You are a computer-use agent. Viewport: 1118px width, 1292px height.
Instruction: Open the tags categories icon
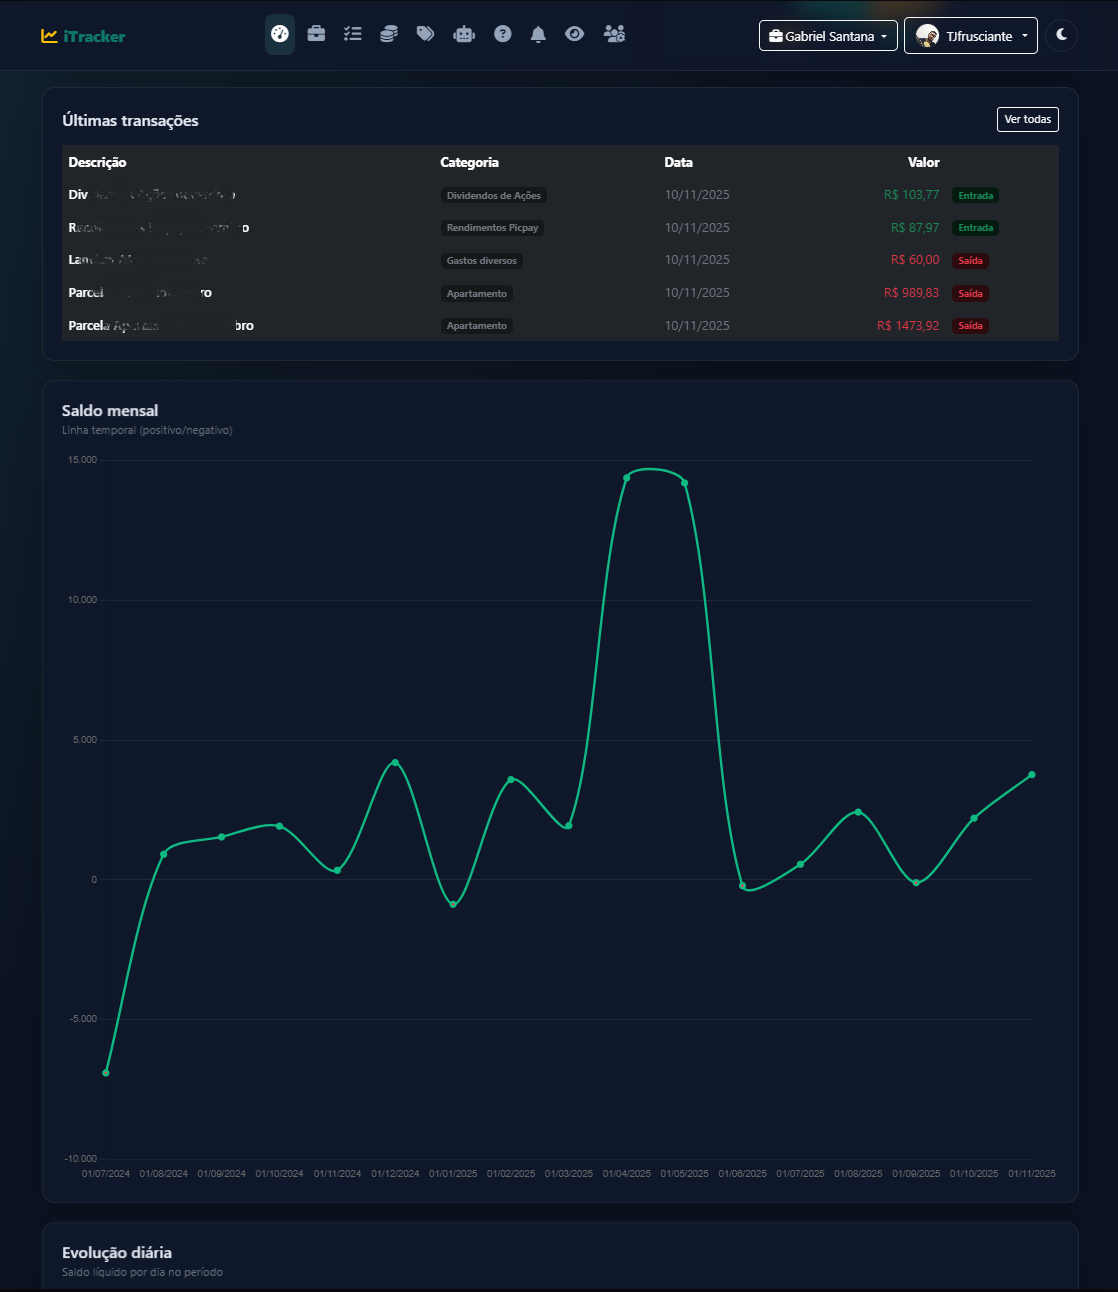click(x=425, y=35)
